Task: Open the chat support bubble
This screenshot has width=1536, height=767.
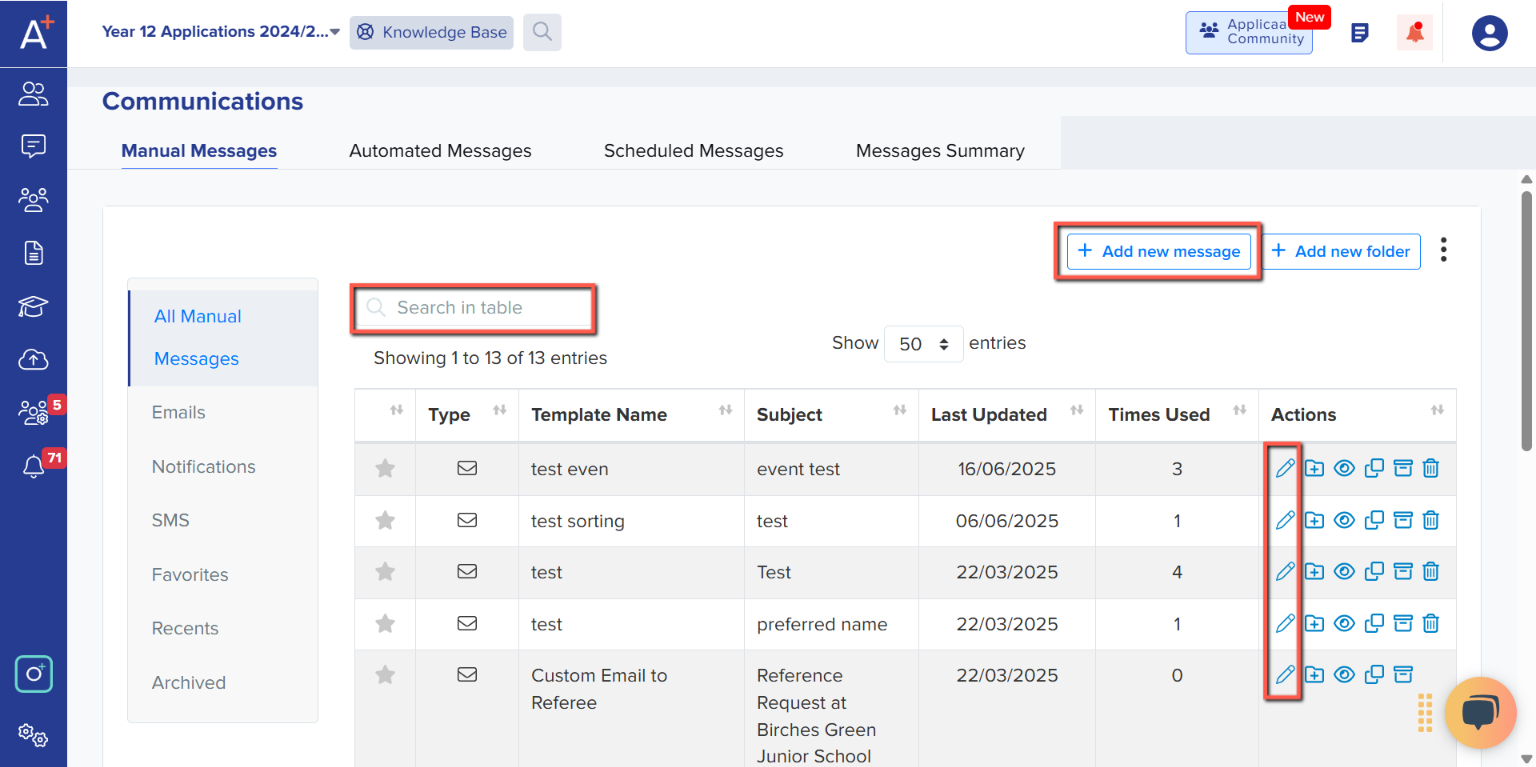Action: coord(1480,712)
